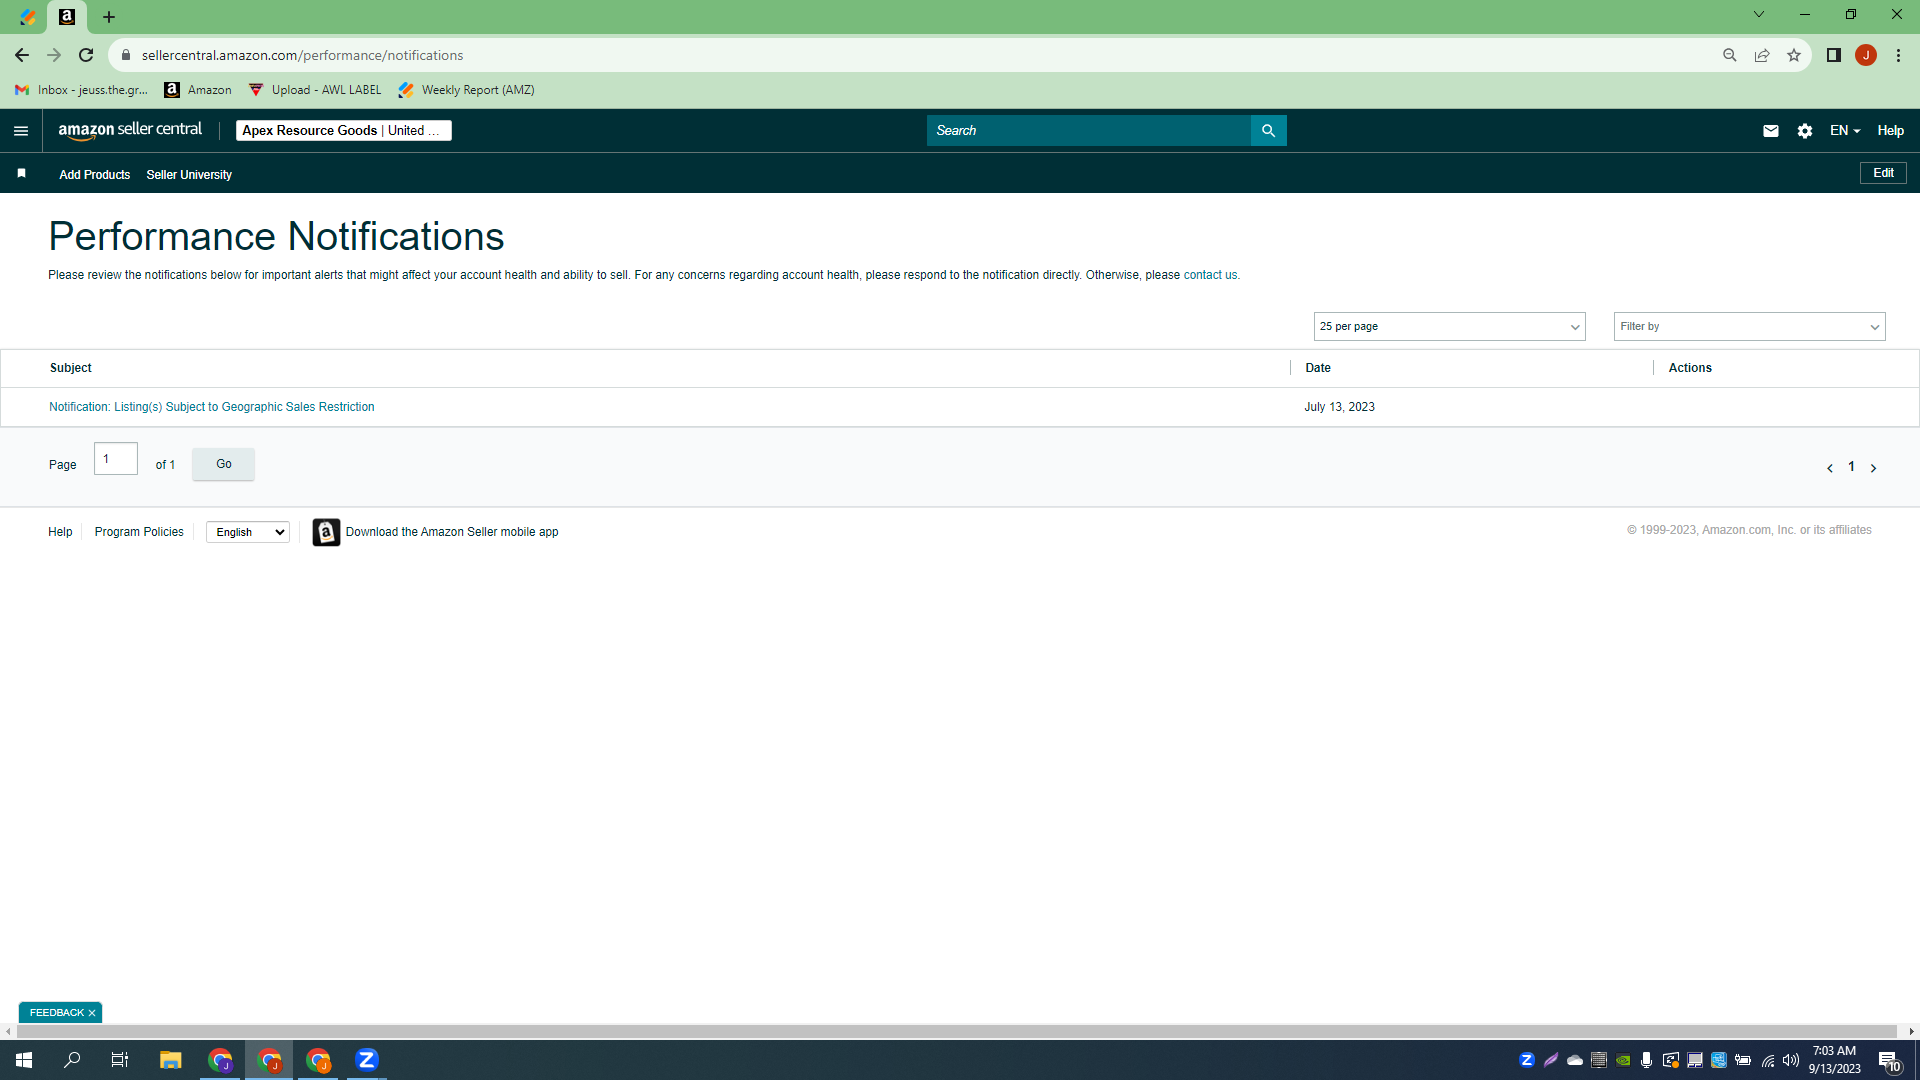Go to next page arrow in pagination
Screen dimensions: 1920x1080
[x=1874, y=468]
